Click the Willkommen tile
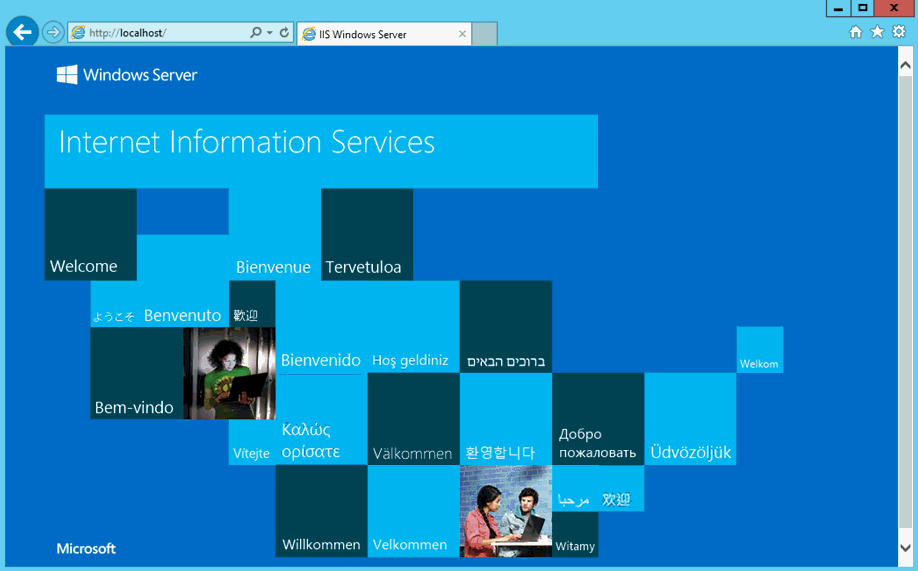 click(321, 511)
